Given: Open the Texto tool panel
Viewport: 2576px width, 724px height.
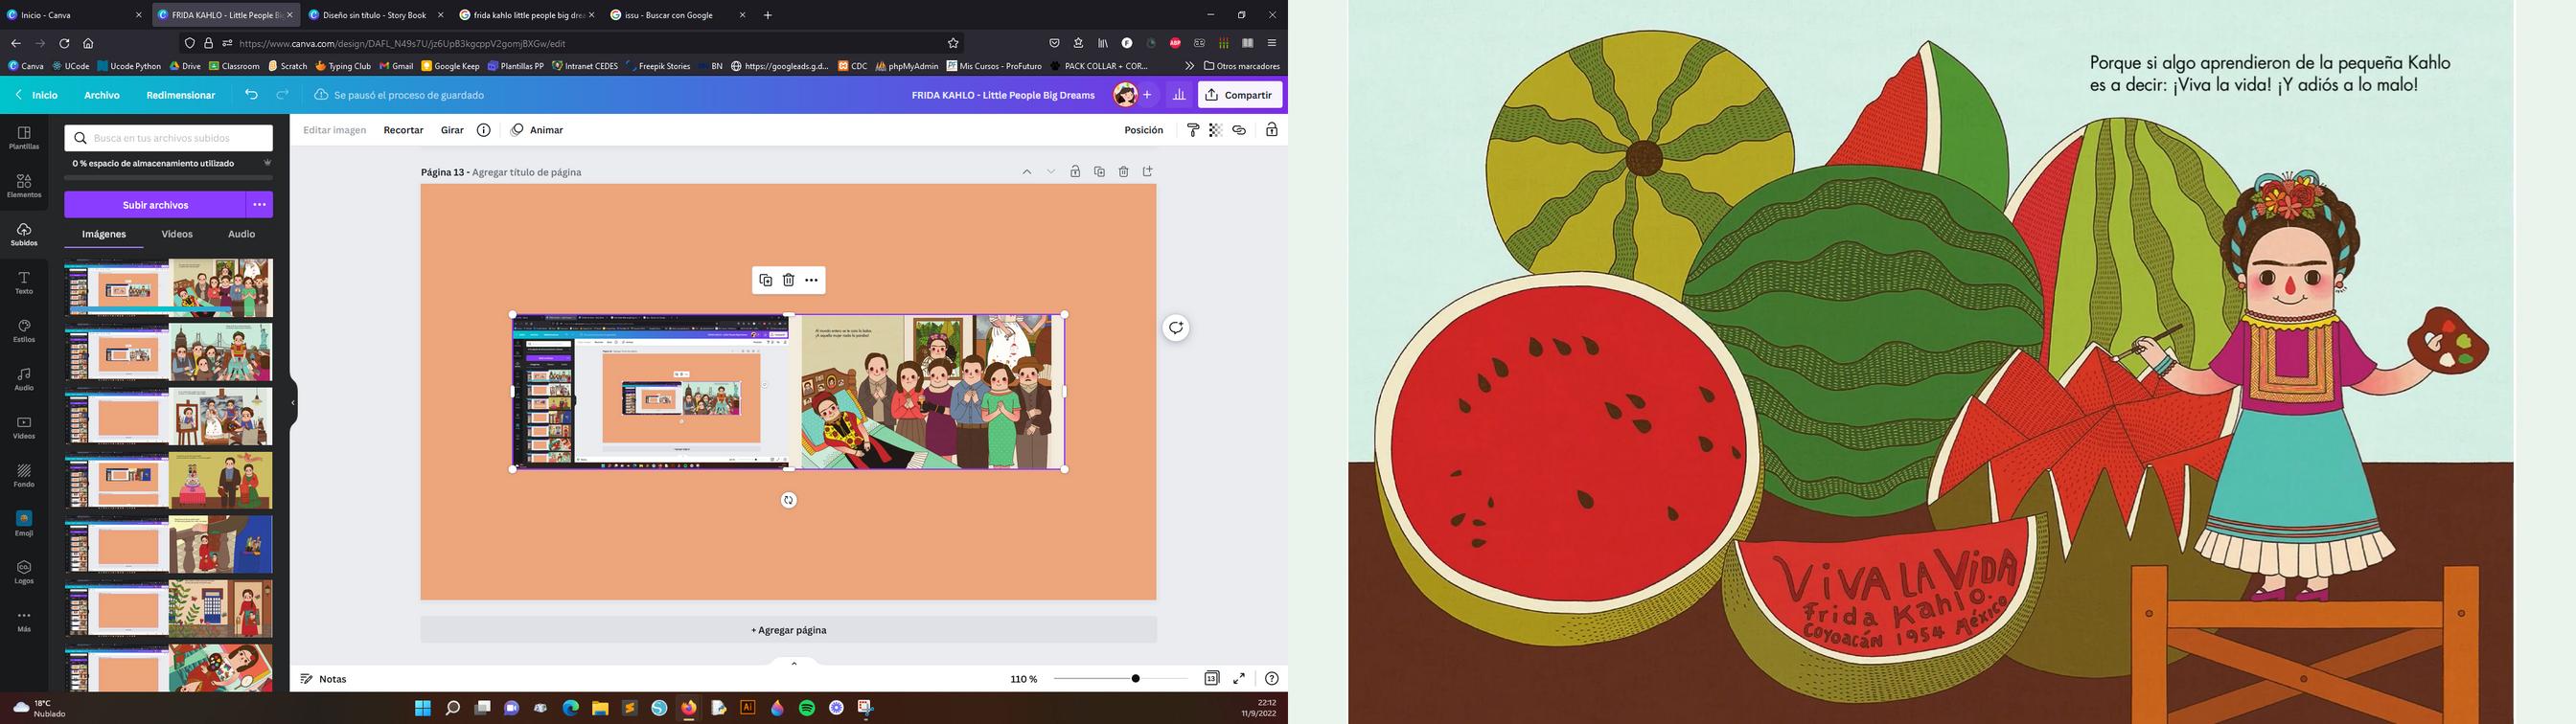Looking at the screenshot, I should point(24,282).
